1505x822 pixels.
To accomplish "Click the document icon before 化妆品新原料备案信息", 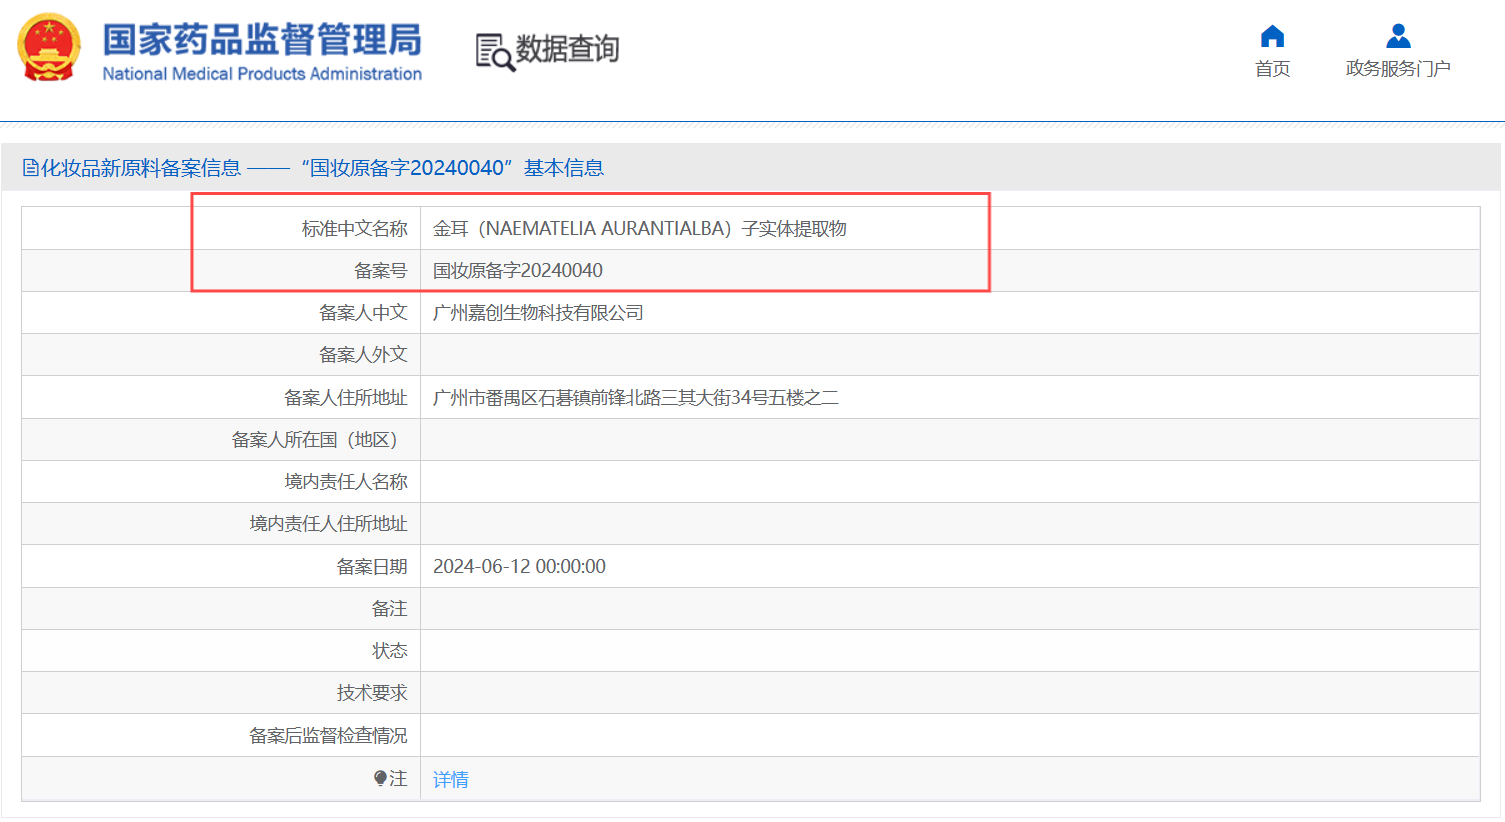I will point(31,167).
